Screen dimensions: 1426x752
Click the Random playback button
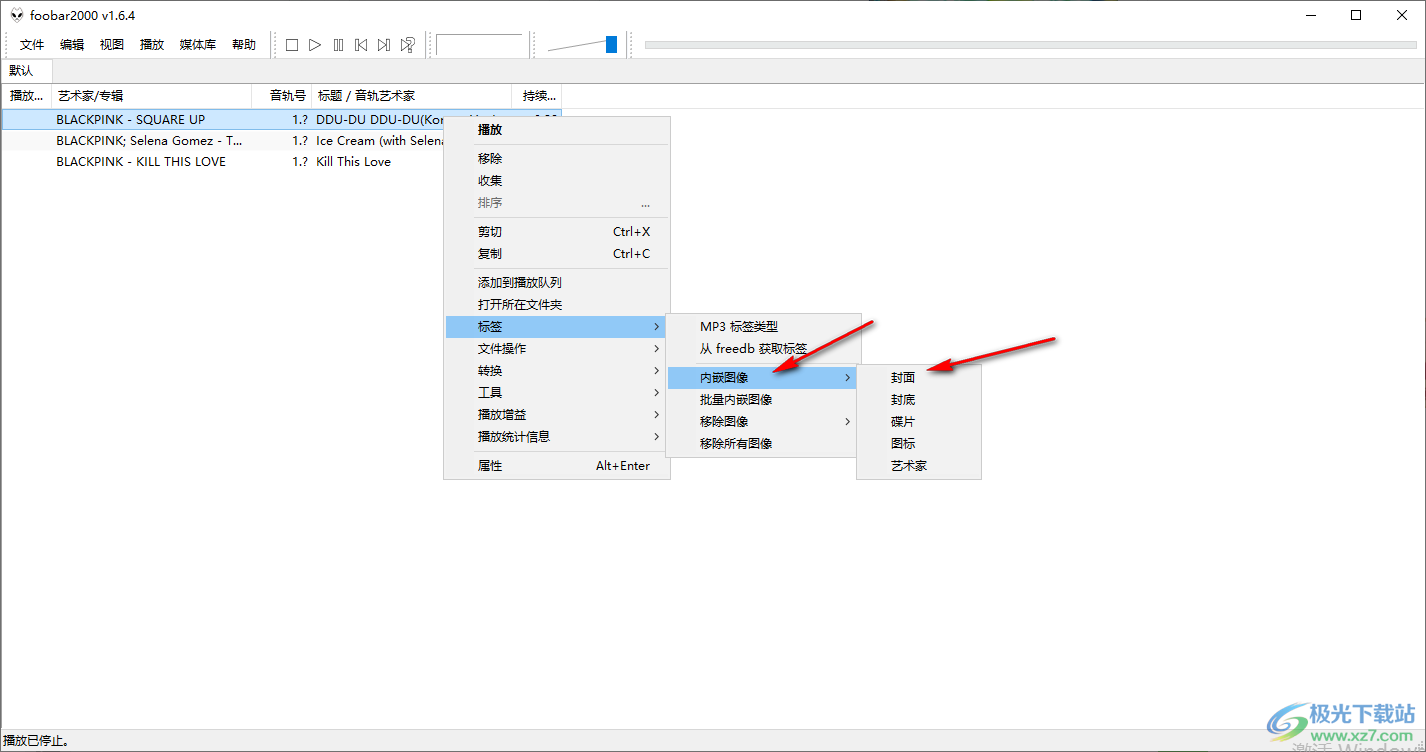tap(407, 45)
